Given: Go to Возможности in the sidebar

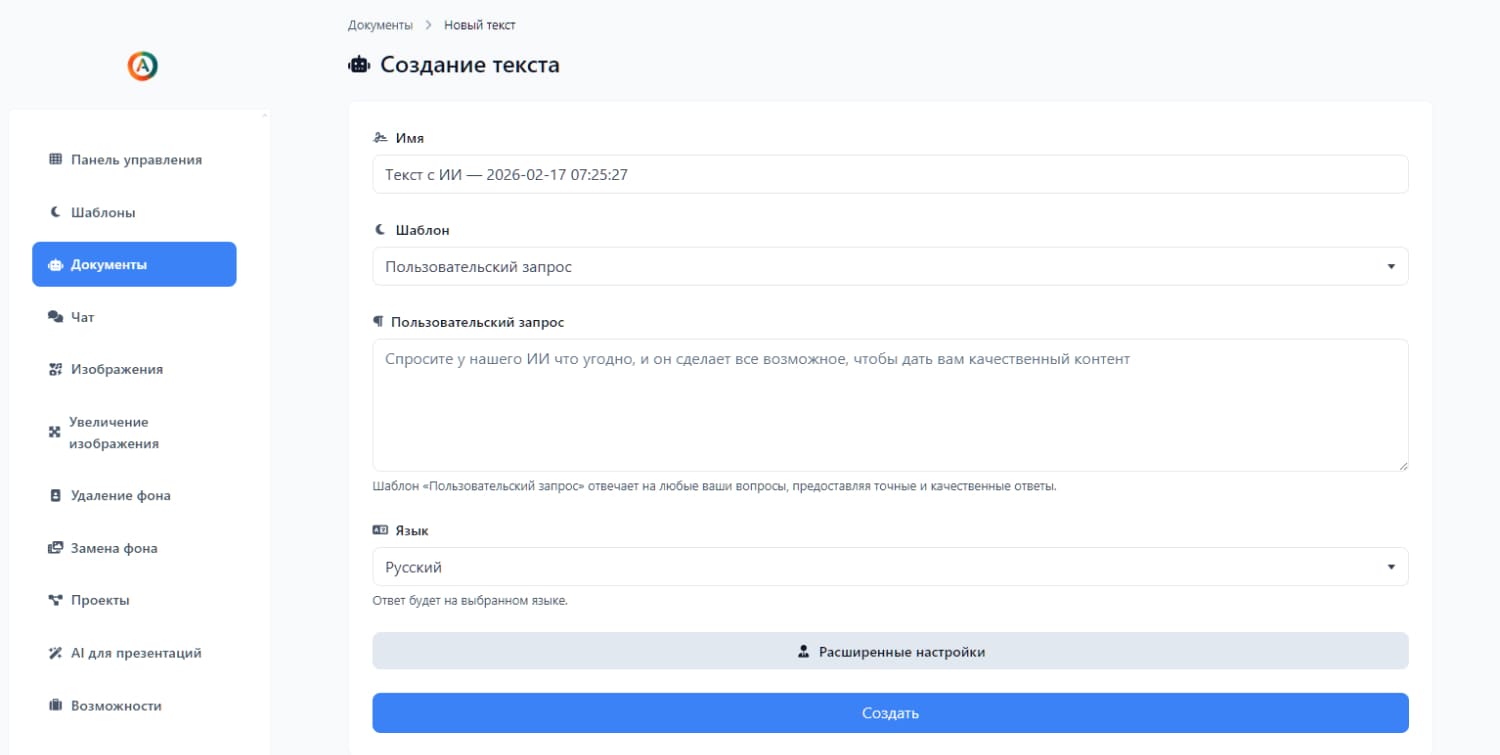Looking at the screenshot, I should pyautogui.click(x=115, y=706).
